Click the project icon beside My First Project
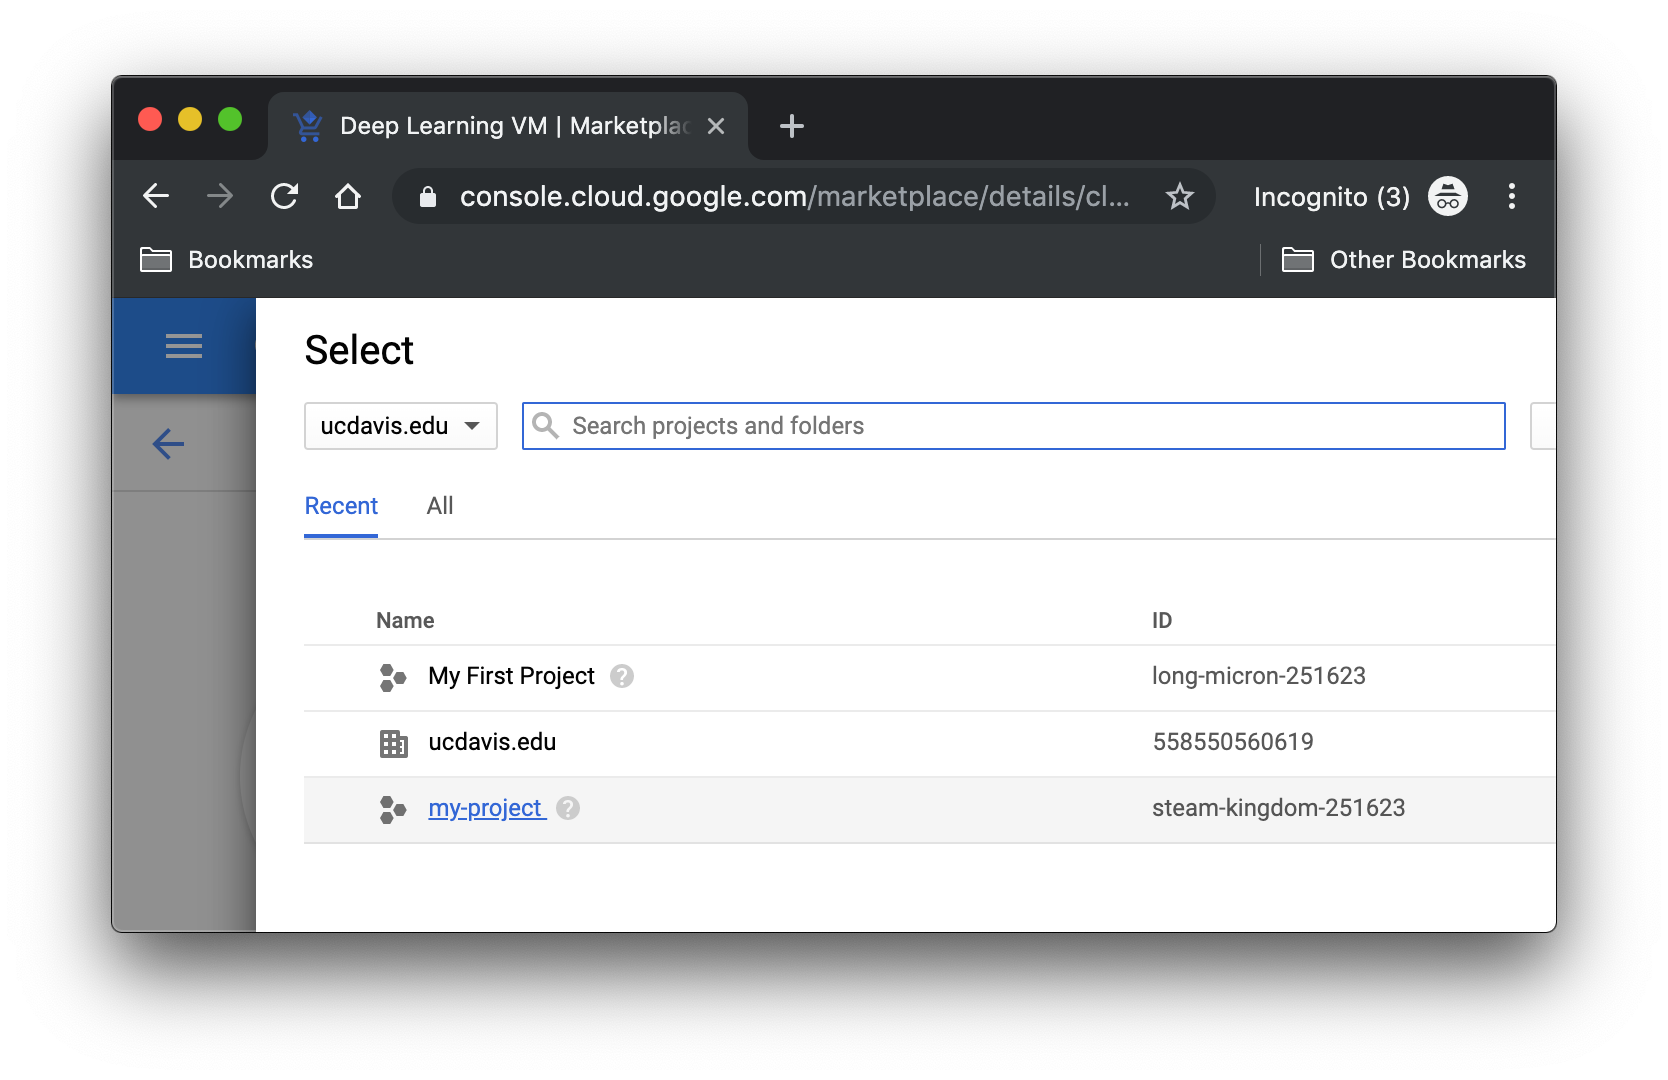This screenshot has width=1668, height=1080. [x=393, y=677]
